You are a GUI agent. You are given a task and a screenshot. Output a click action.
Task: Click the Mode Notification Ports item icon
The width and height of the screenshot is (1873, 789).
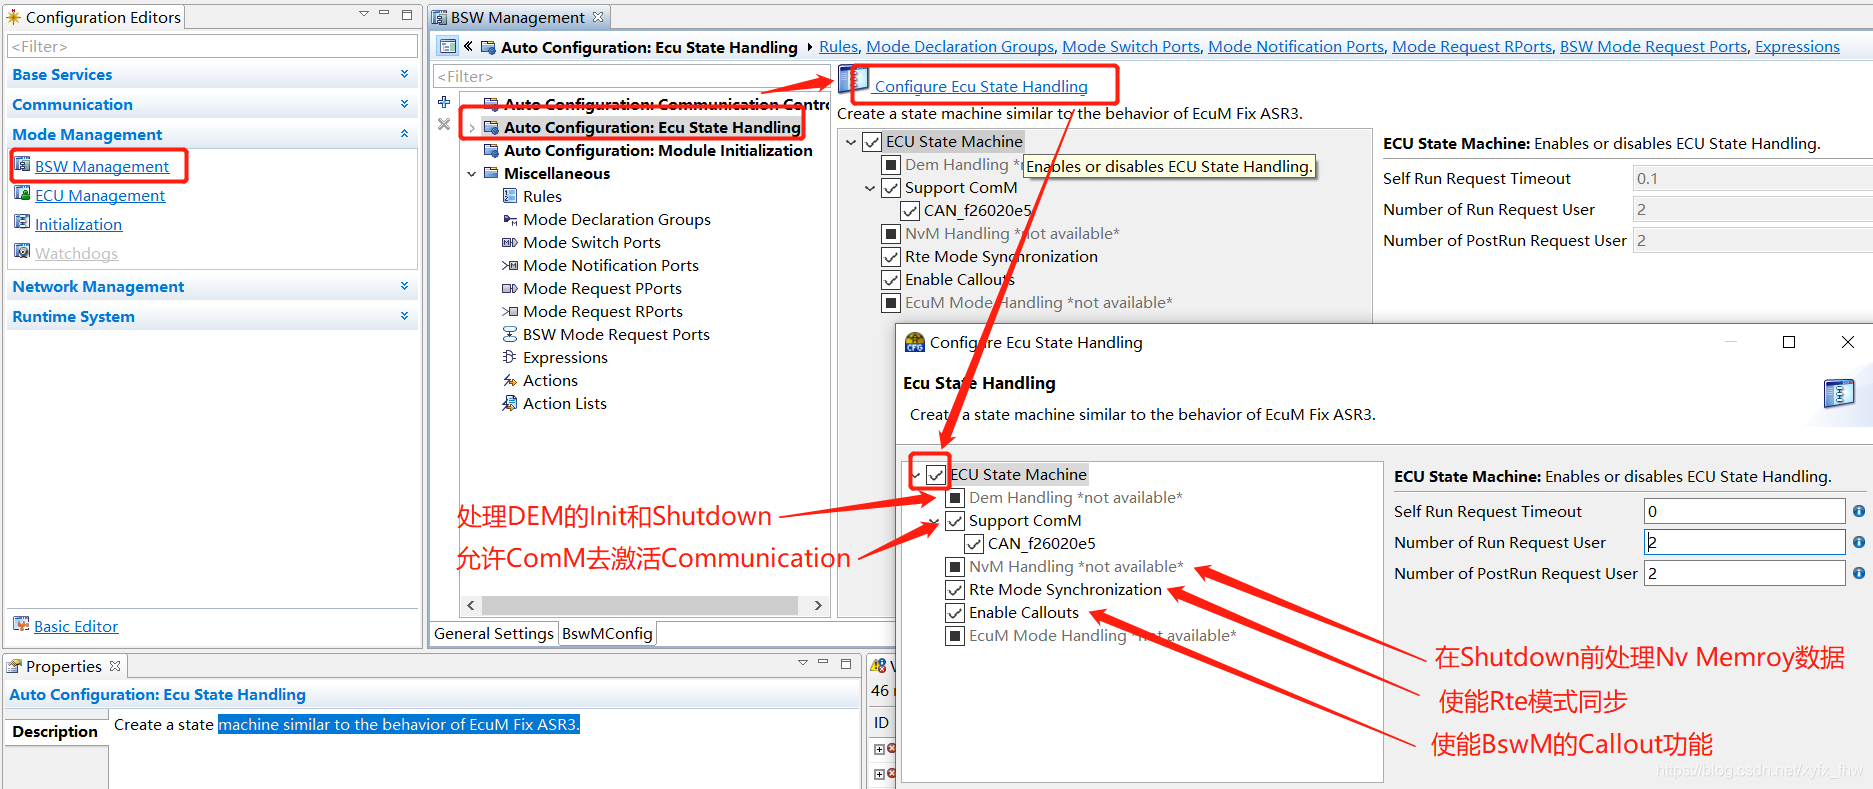(510, 265)
